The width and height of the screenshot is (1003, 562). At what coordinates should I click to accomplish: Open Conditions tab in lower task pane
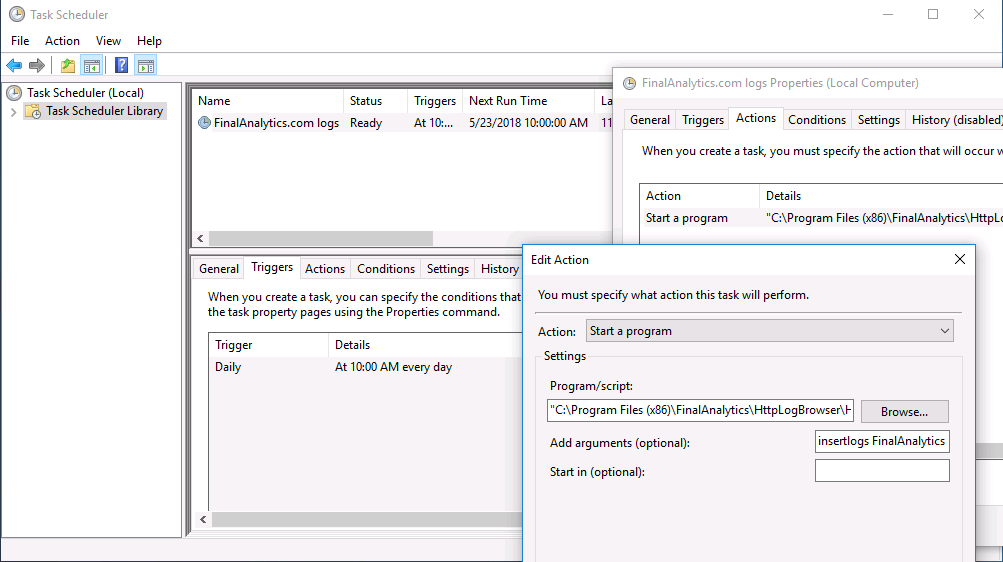pos(386,269)
